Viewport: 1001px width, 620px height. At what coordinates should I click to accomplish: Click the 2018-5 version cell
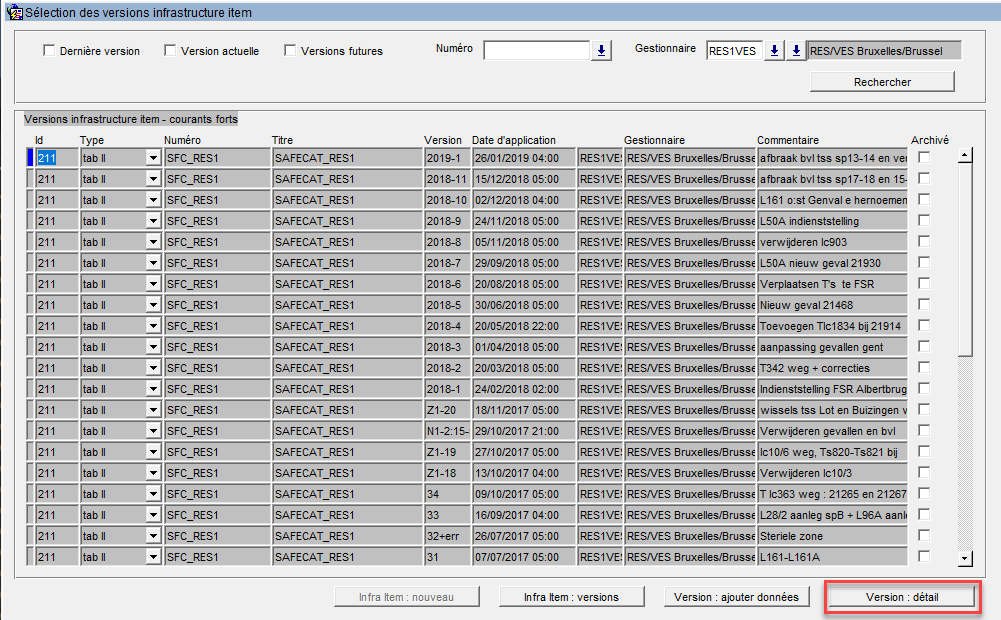point(448,305)
